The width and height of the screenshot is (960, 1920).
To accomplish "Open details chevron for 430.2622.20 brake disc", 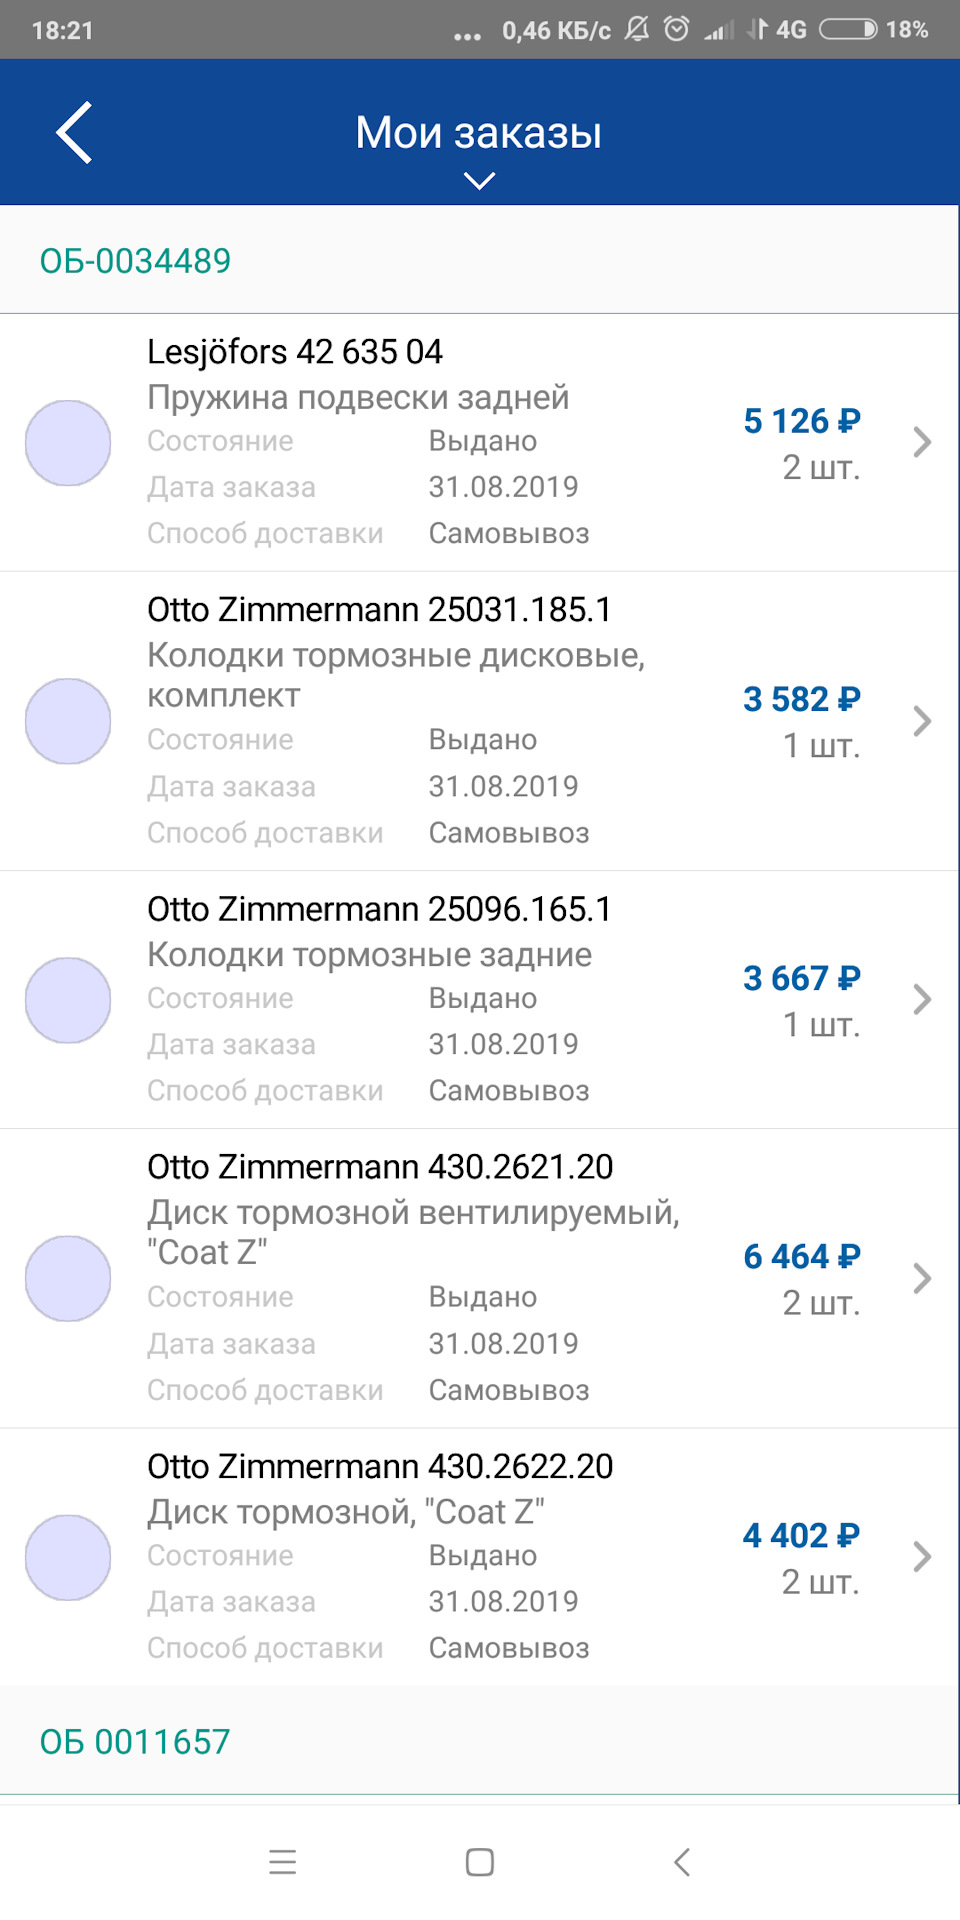I will click(x=922, y=1556).
